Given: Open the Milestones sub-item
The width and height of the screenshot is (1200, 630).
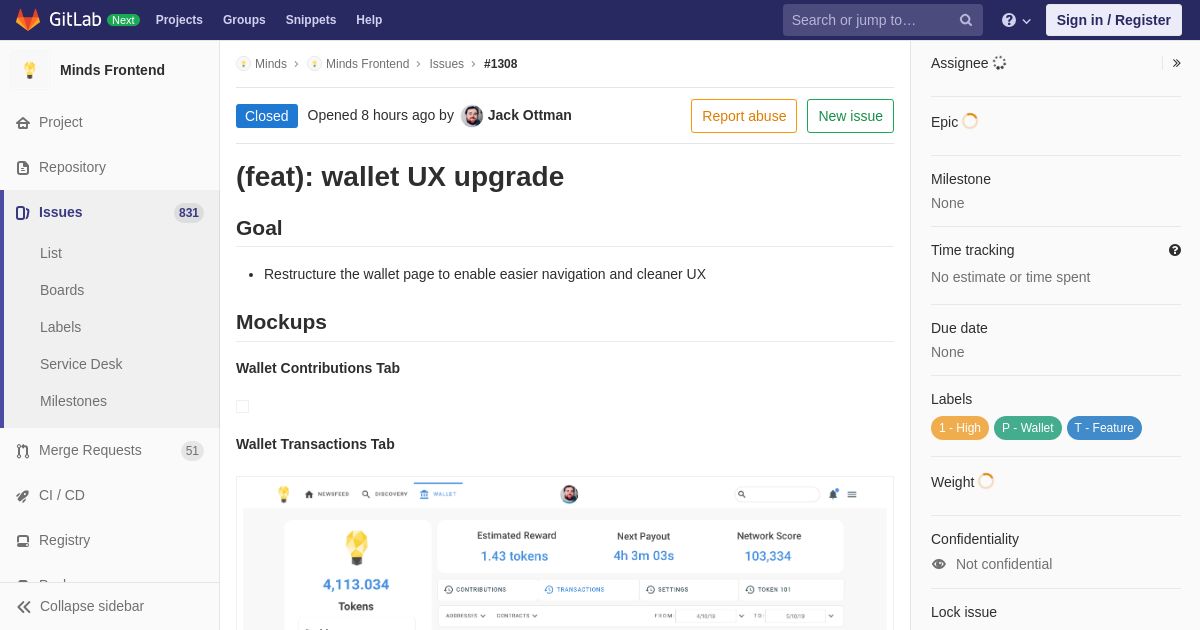Looking at the screenshot, I should coord(73,401).
